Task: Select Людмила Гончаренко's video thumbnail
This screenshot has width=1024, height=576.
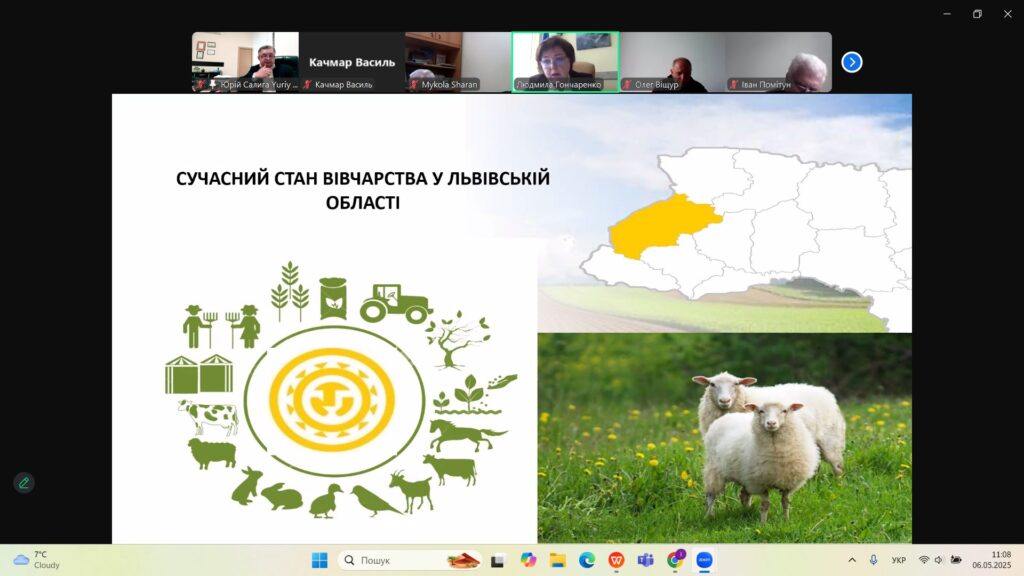Action: click(565, 62)
